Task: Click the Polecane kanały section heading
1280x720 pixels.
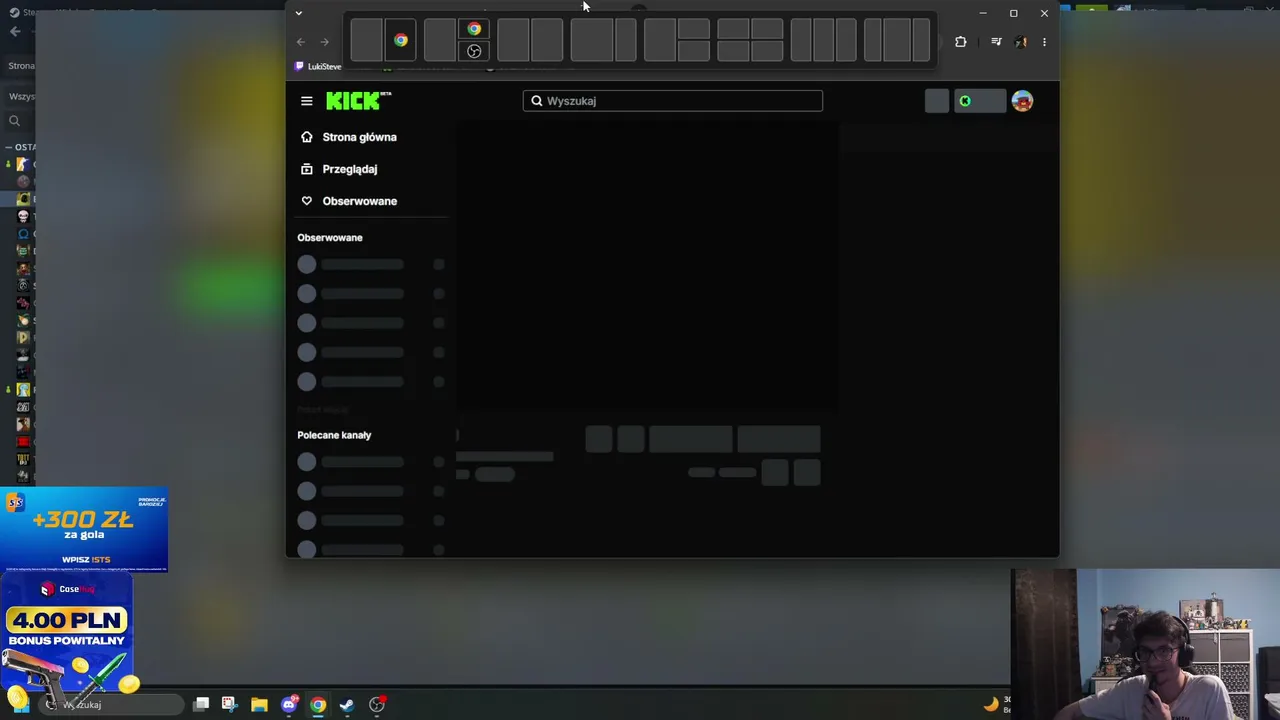Action: pyautogui.click(x=334, y=435)
